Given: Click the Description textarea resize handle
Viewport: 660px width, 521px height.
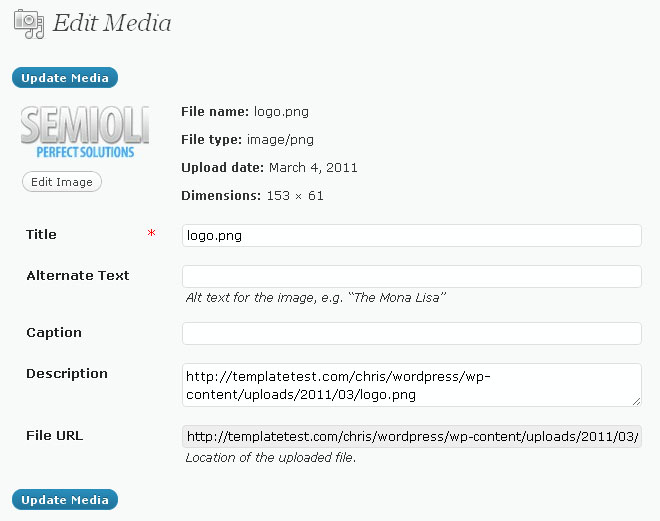Looking at the screenshot, I should tap(636, 401).
